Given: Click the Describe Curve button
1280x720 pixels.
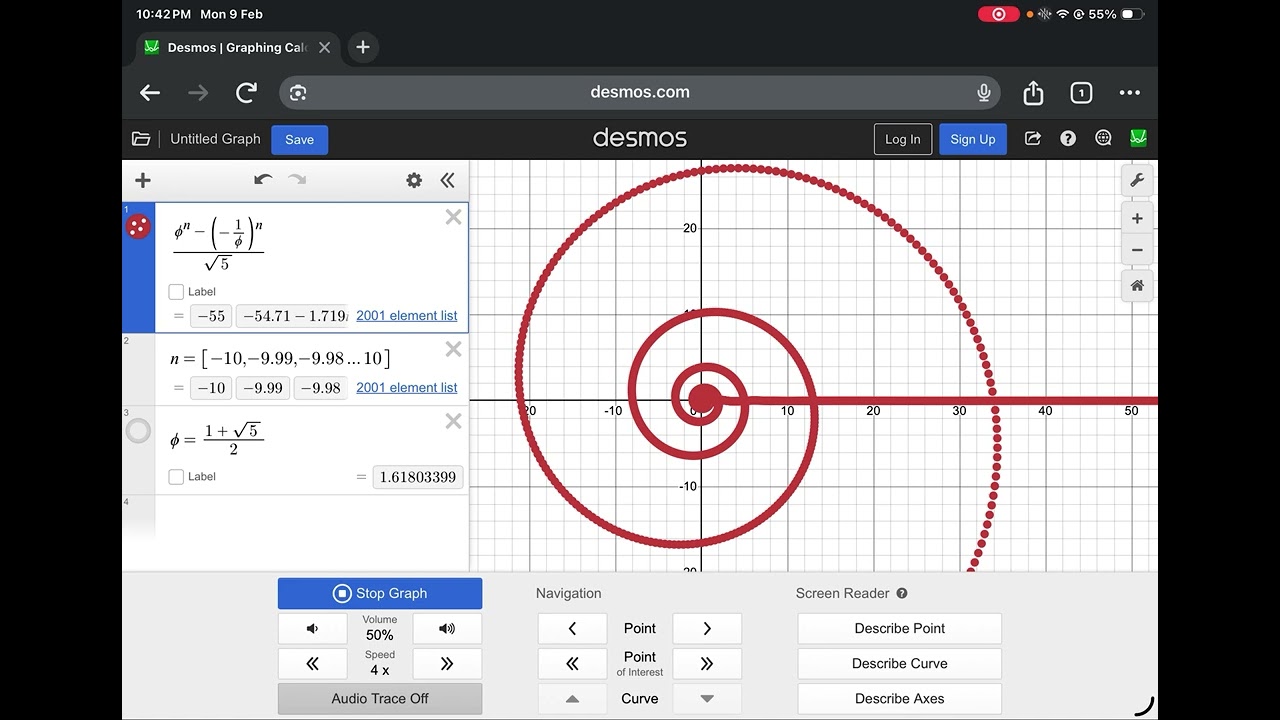Looking at the screenshot, I should tap(900, 664).
